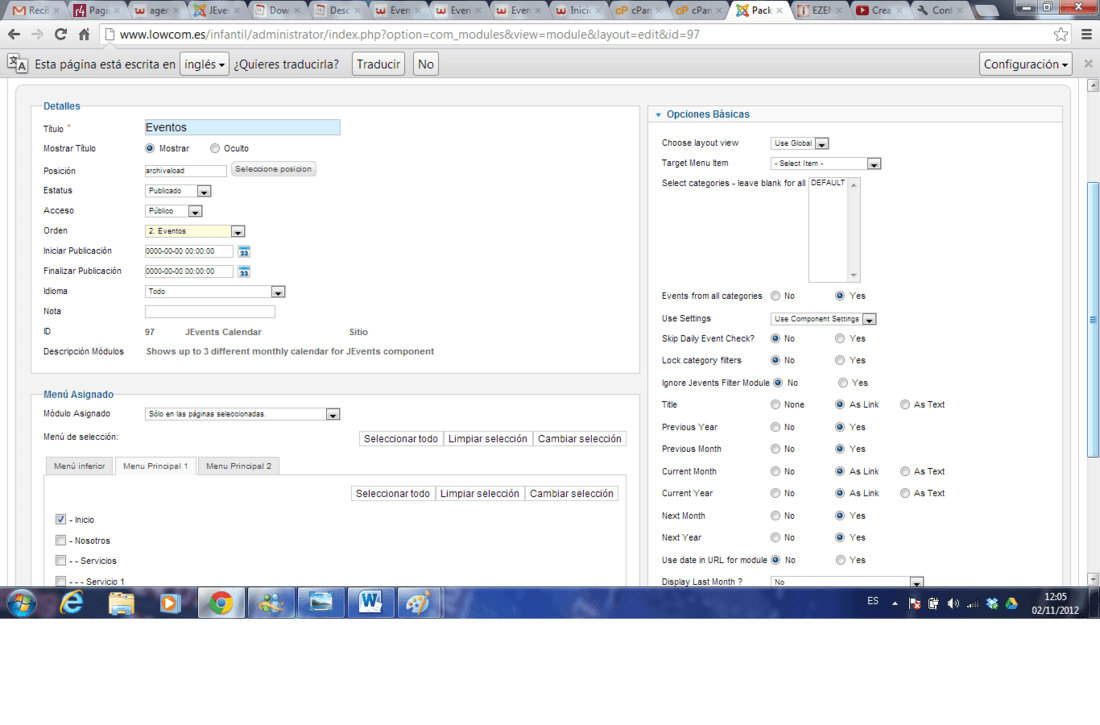Open the browser home page icon
Screen dimensions: 1100x725
84,34
